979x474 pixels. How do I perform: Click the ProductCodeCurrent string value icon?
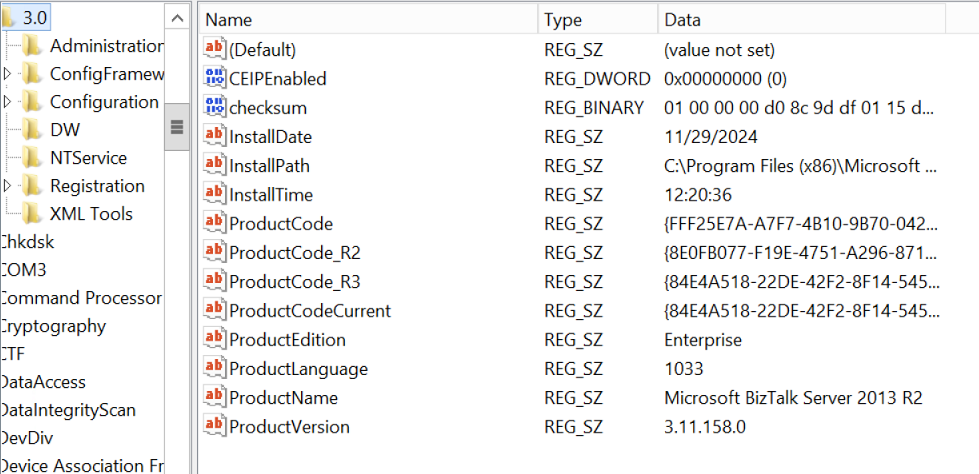pos(214,310)
